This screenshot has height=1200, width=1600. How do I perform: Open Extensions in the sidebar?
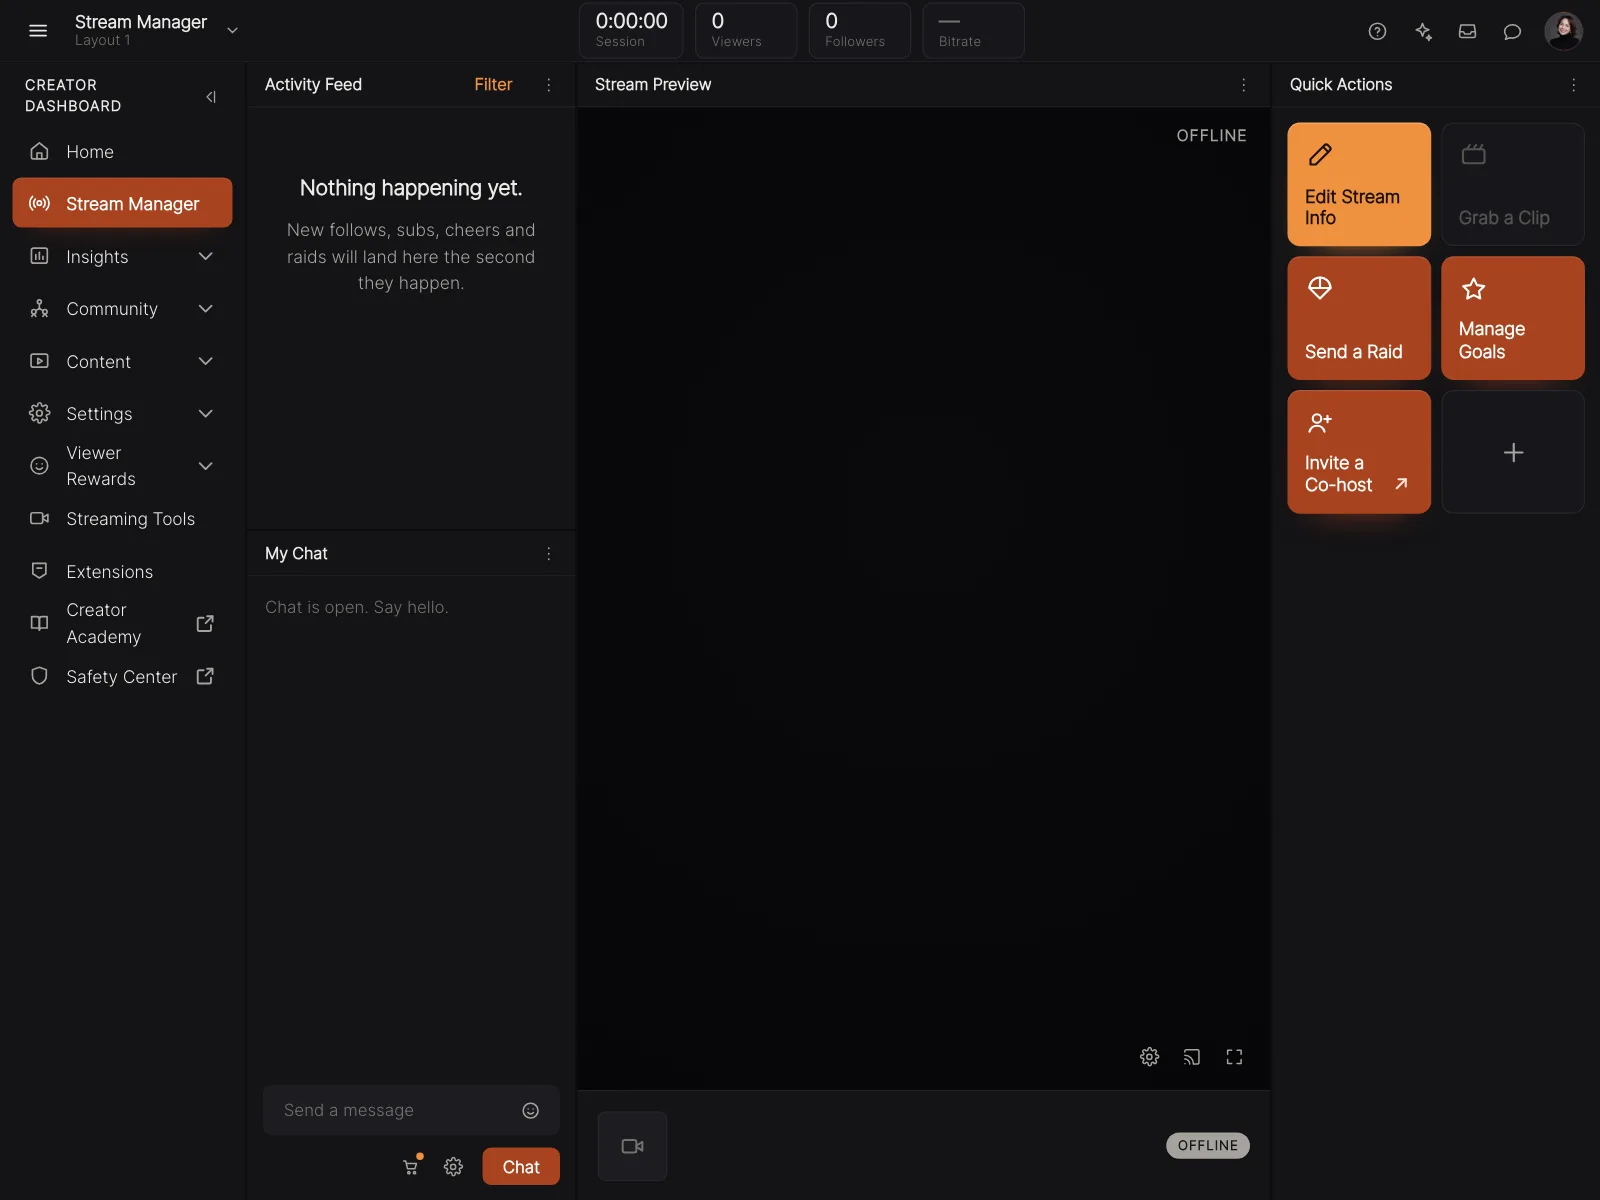[122, 572]
